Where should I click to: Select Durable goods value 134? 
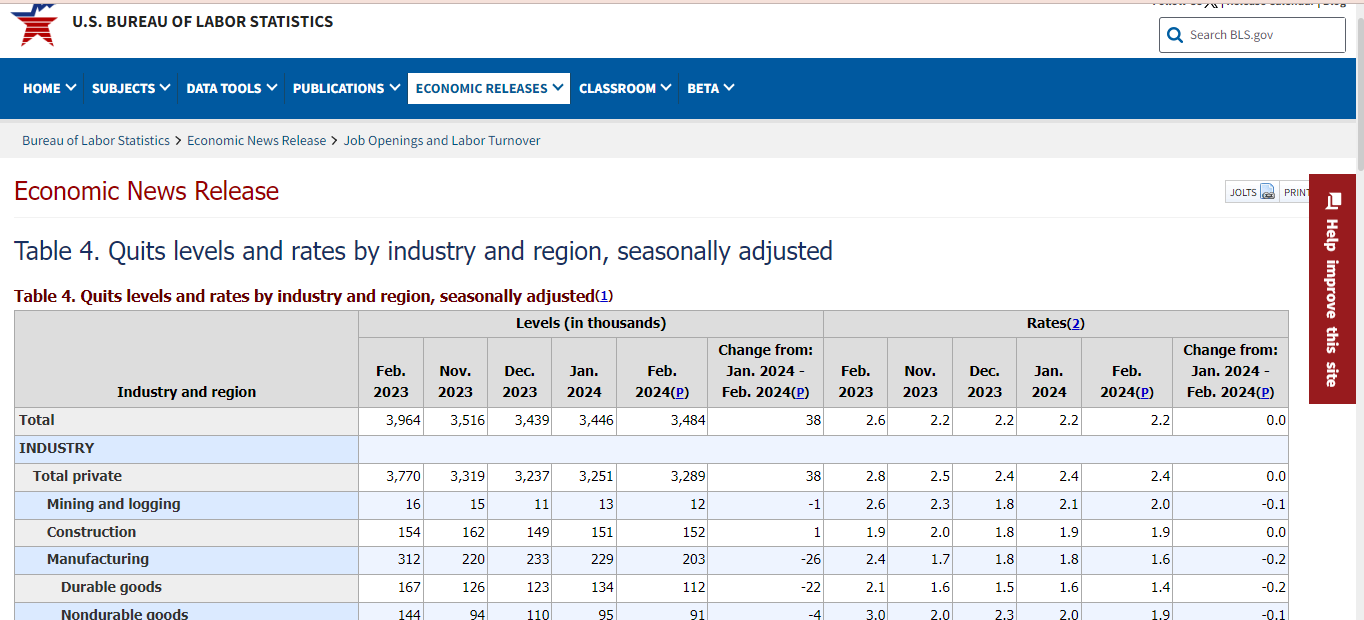click(x=585, y=588)
